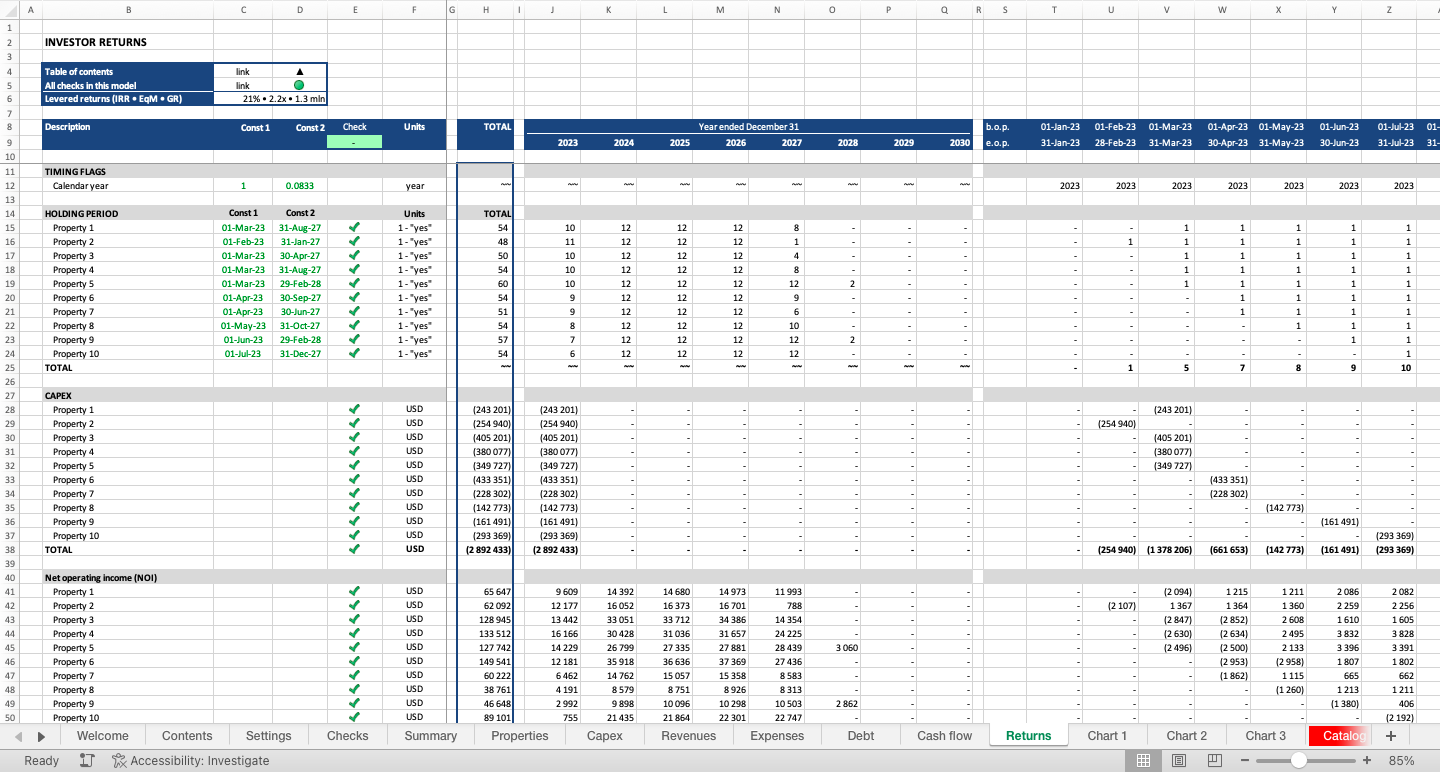This screenshot has height=772, width=1440.
Task: Click the Year ended December 31 banner
Action: (748, 127)
